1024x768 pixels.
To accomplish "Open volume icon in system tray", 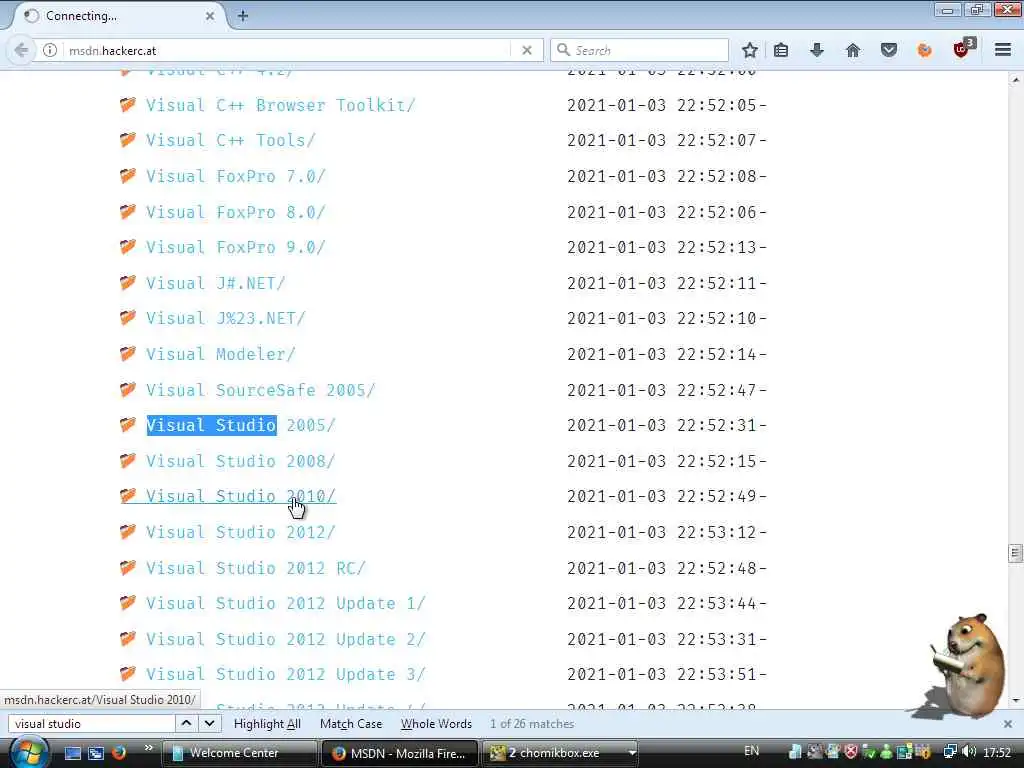I will coord(969,752).
